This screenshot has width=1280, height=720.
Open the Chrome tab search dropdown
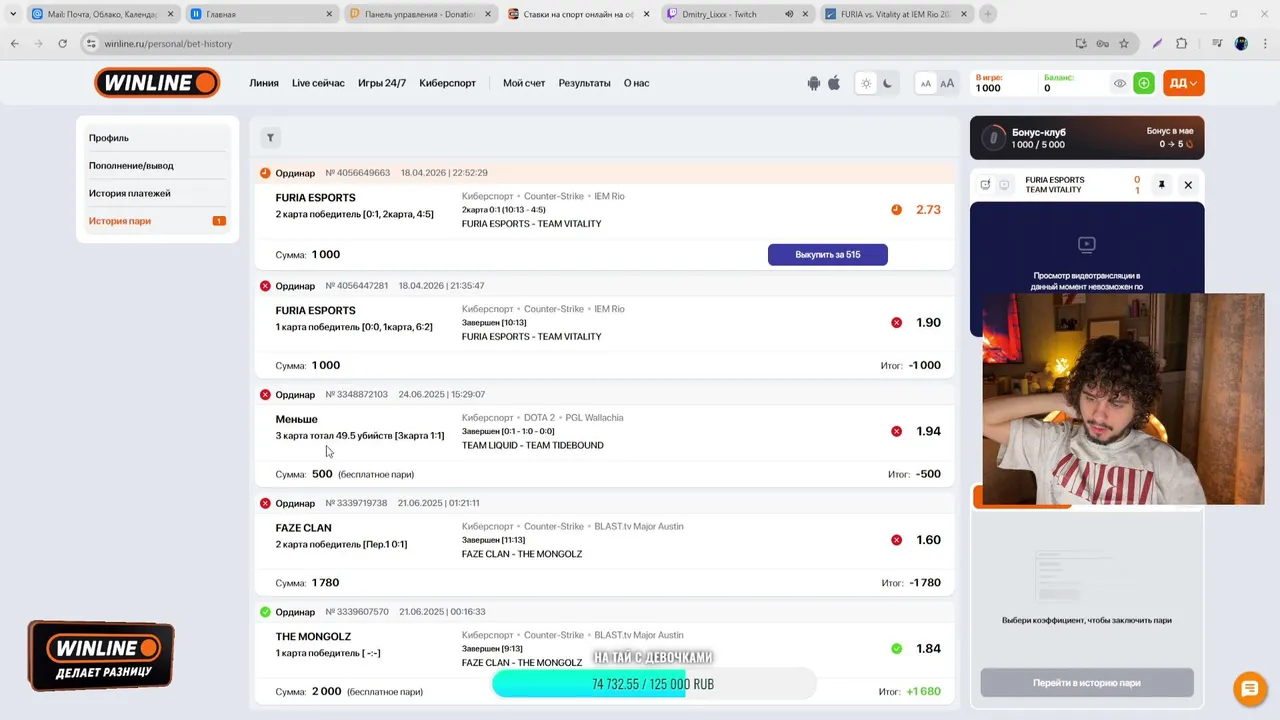pos(13,14)
